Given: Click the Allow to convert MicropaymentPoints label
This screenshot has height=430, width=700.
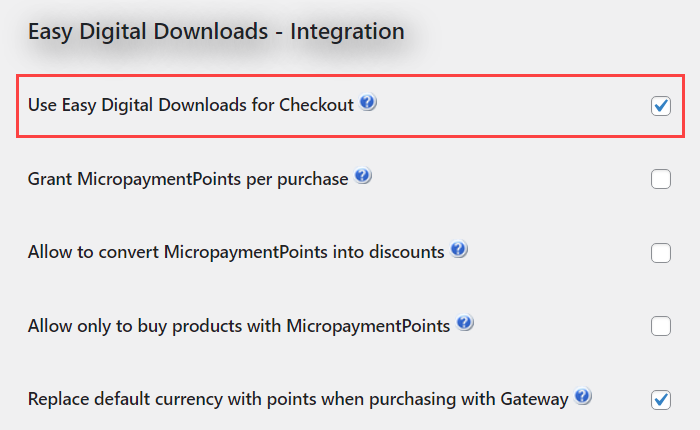Looking at the screenshot, I should click(236, 252).
